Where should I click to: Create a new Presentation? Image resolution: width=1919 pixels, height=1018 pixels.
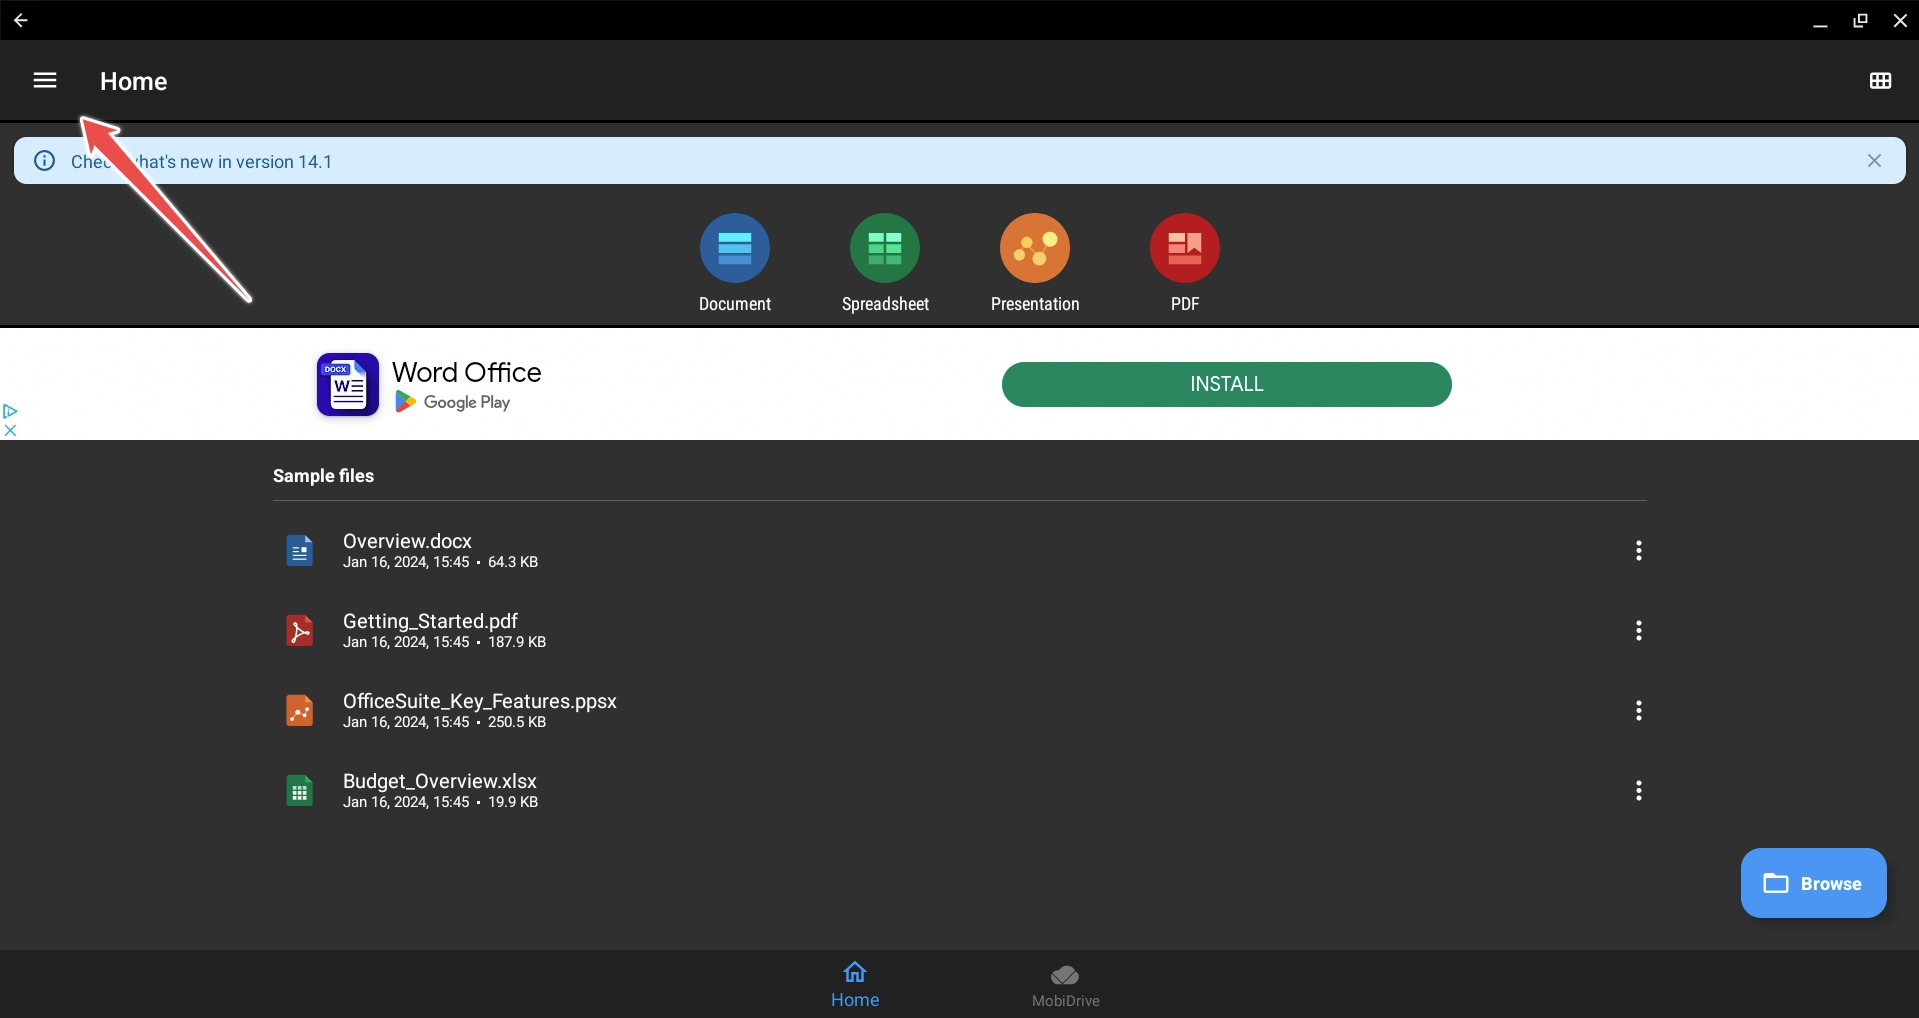[1034, 249]
